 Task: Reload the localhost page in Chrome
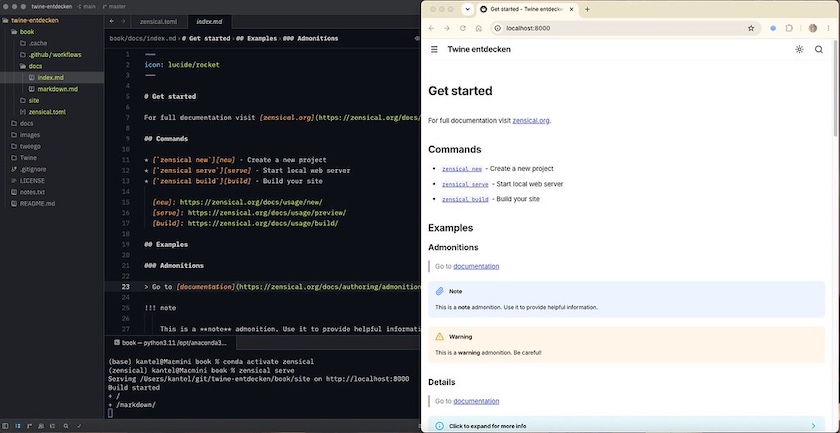[463, 28]
